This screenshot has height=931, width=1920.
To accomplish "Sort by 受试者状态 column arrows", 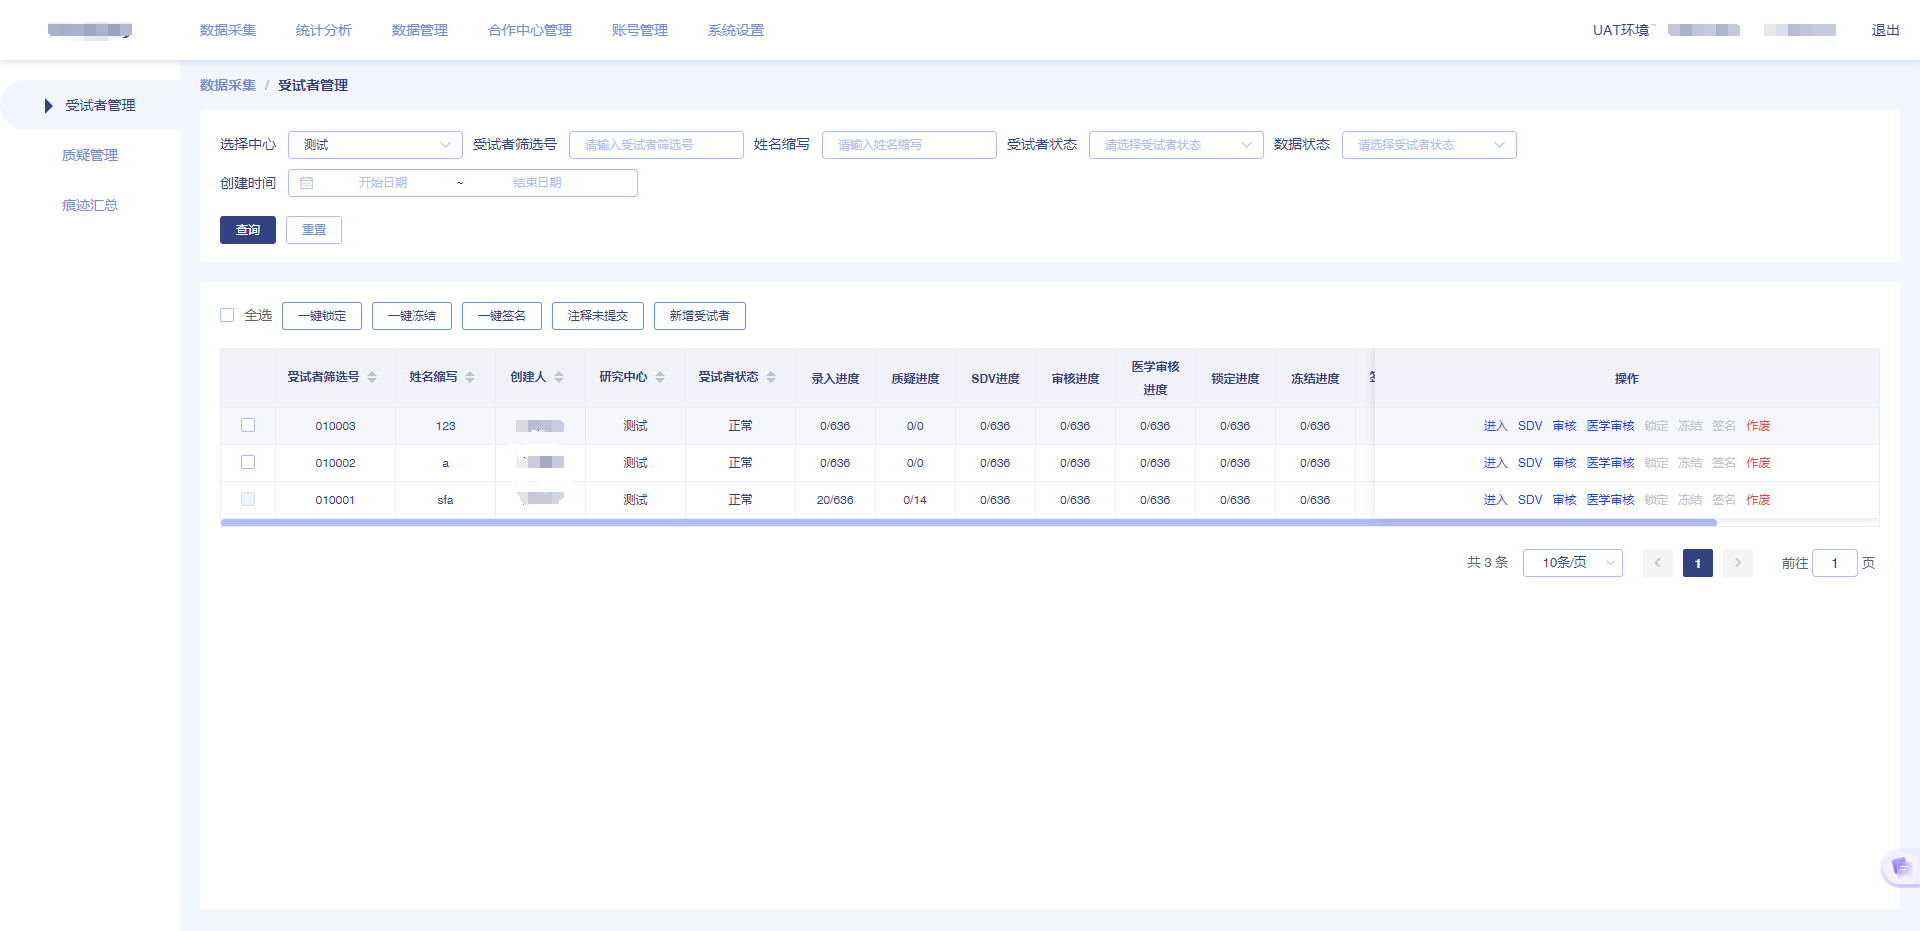I will tap(771, 377).
